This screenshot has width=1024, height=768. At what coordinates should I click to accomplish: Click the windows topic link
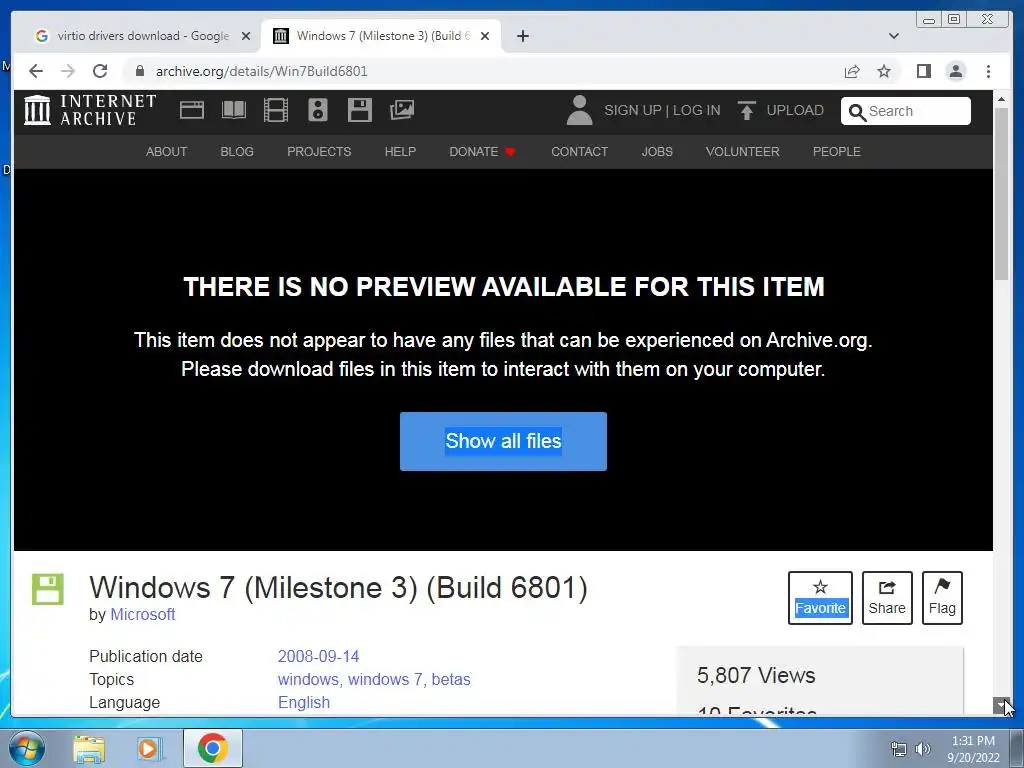point(308,679)
